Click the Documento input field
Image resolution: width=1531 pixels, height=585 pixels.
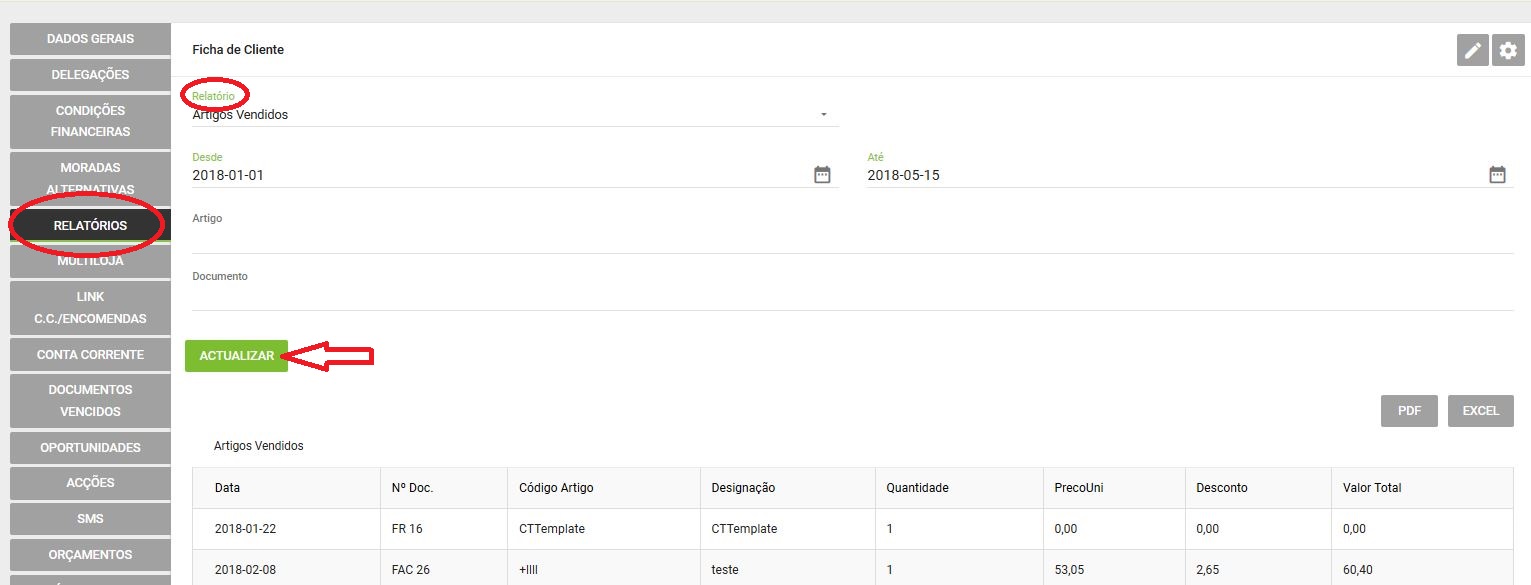coord(852,297)
